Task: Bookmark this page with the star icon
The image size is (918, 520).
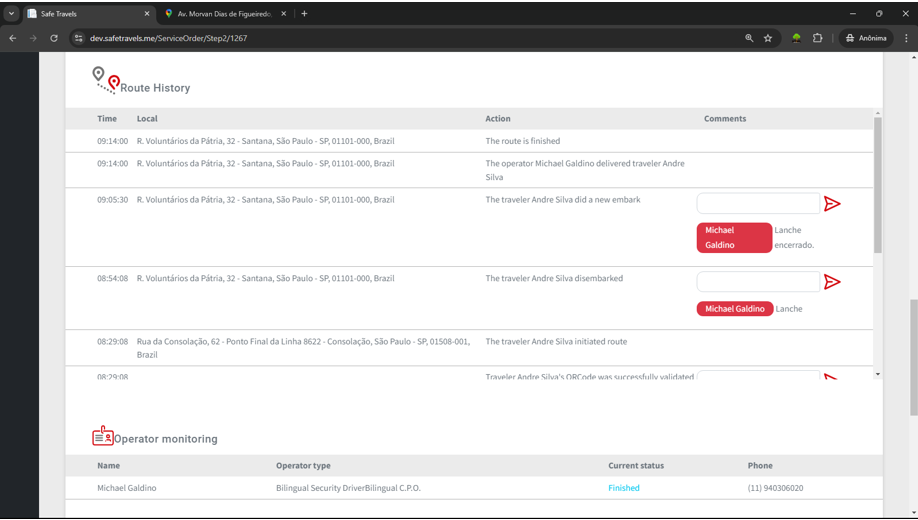Action: pos(768,38)
